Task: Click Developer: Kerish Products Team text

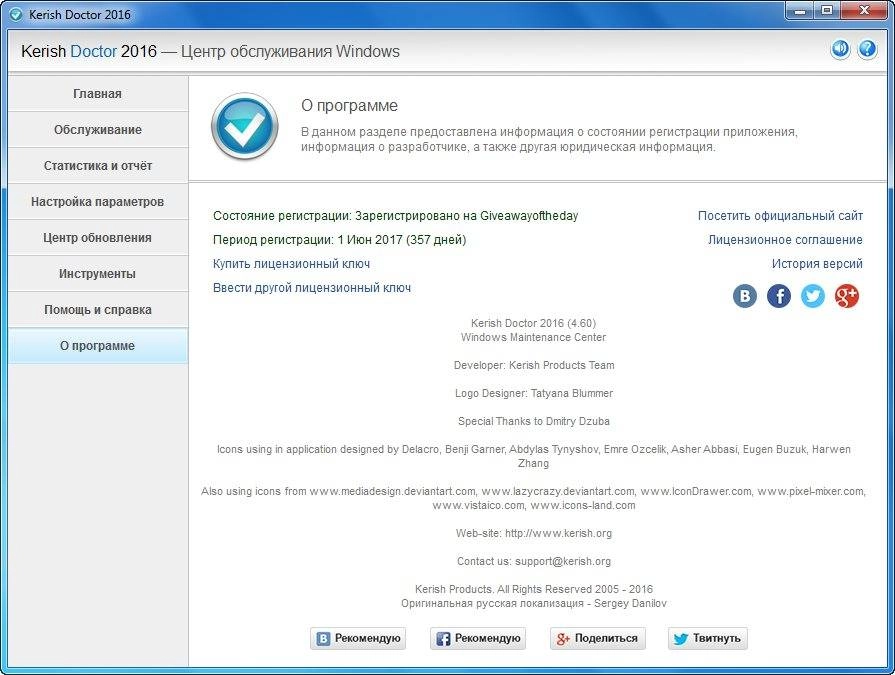Action: click(x=534, y=365)
